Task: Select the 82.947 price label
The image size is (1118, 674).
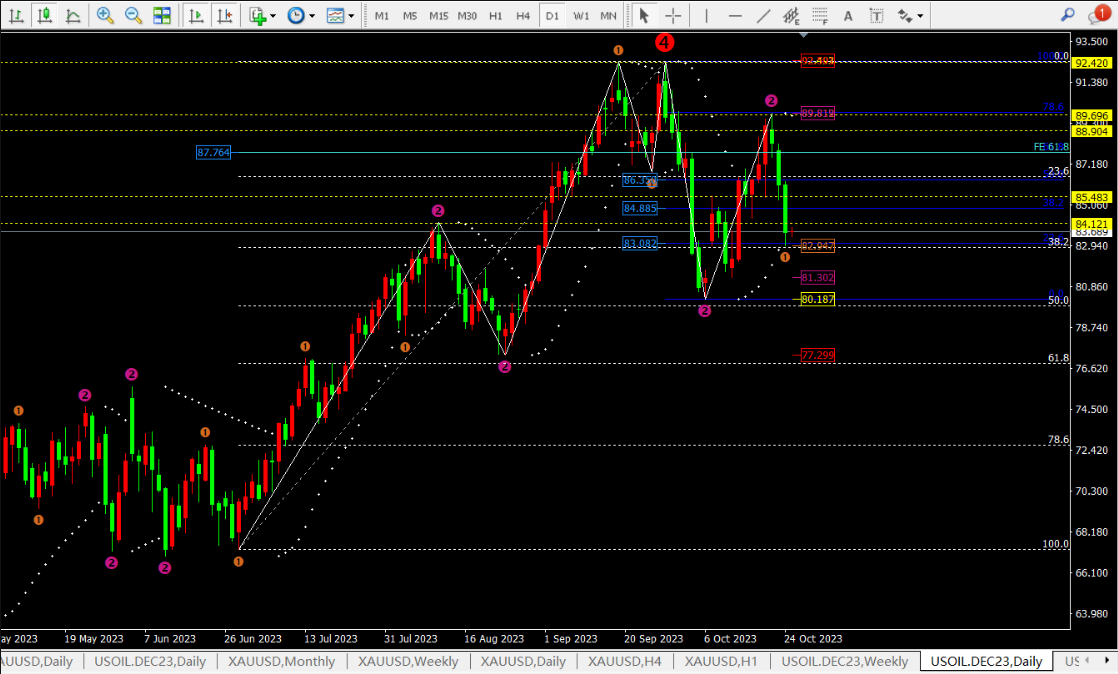Action: (x=817, y=245)
